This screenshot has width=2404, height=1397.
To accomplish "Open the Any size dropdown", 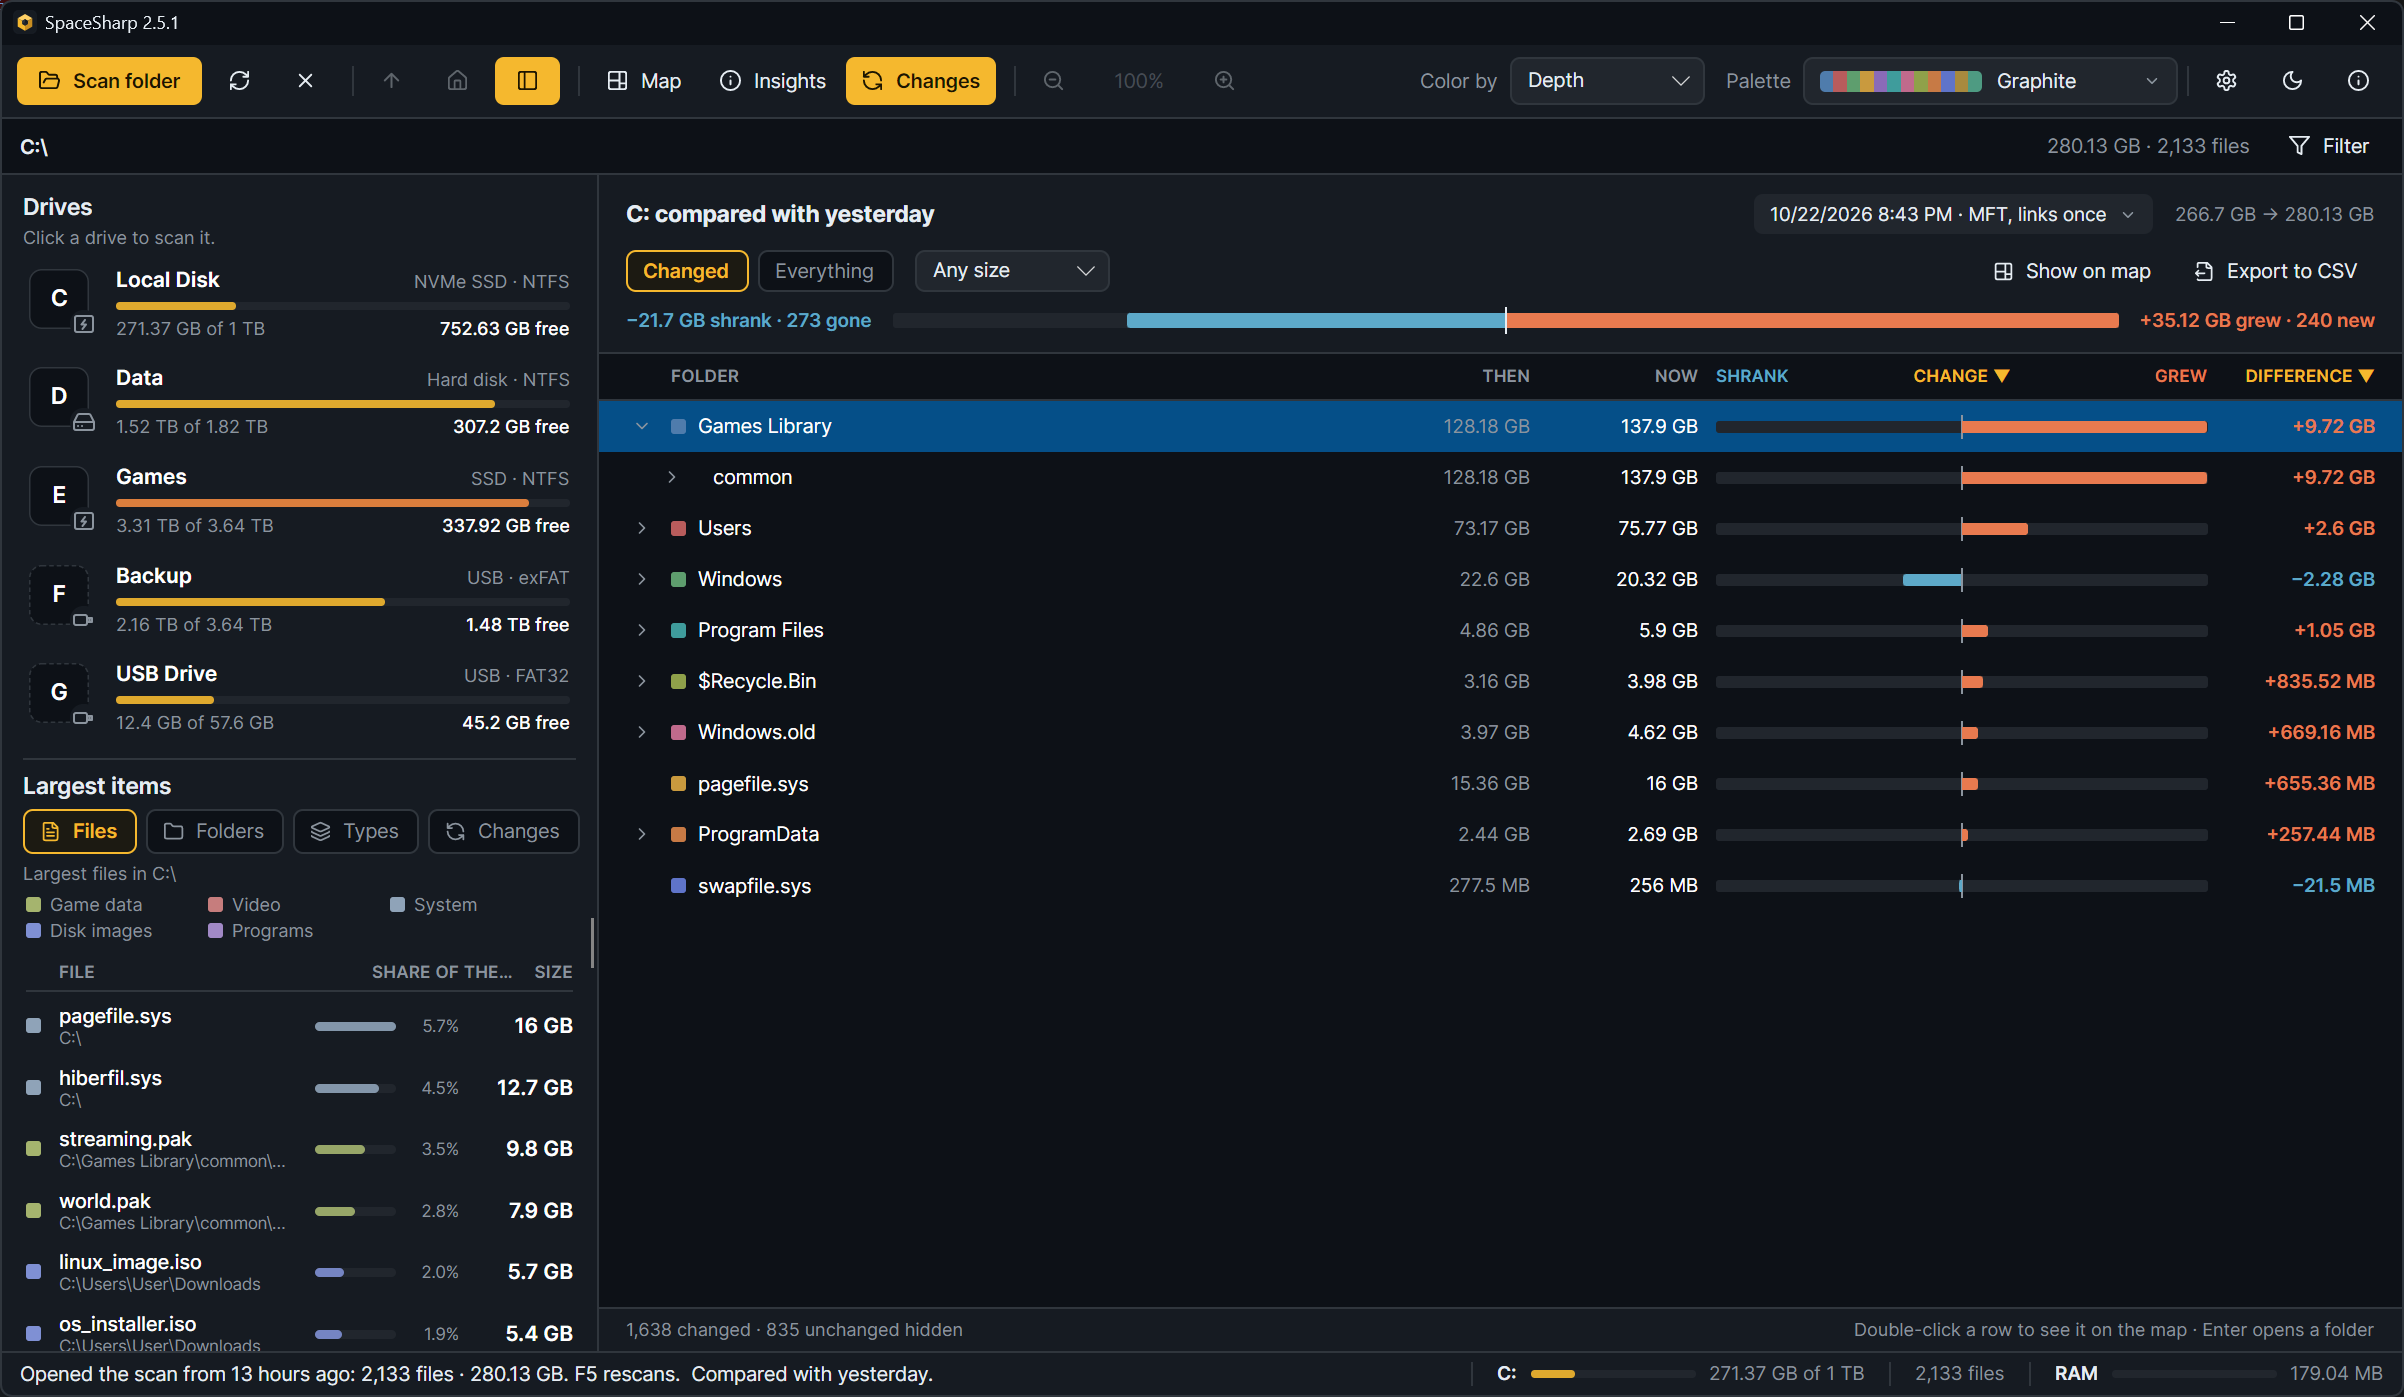I will pyautogui.click(x=1012, y=271).
